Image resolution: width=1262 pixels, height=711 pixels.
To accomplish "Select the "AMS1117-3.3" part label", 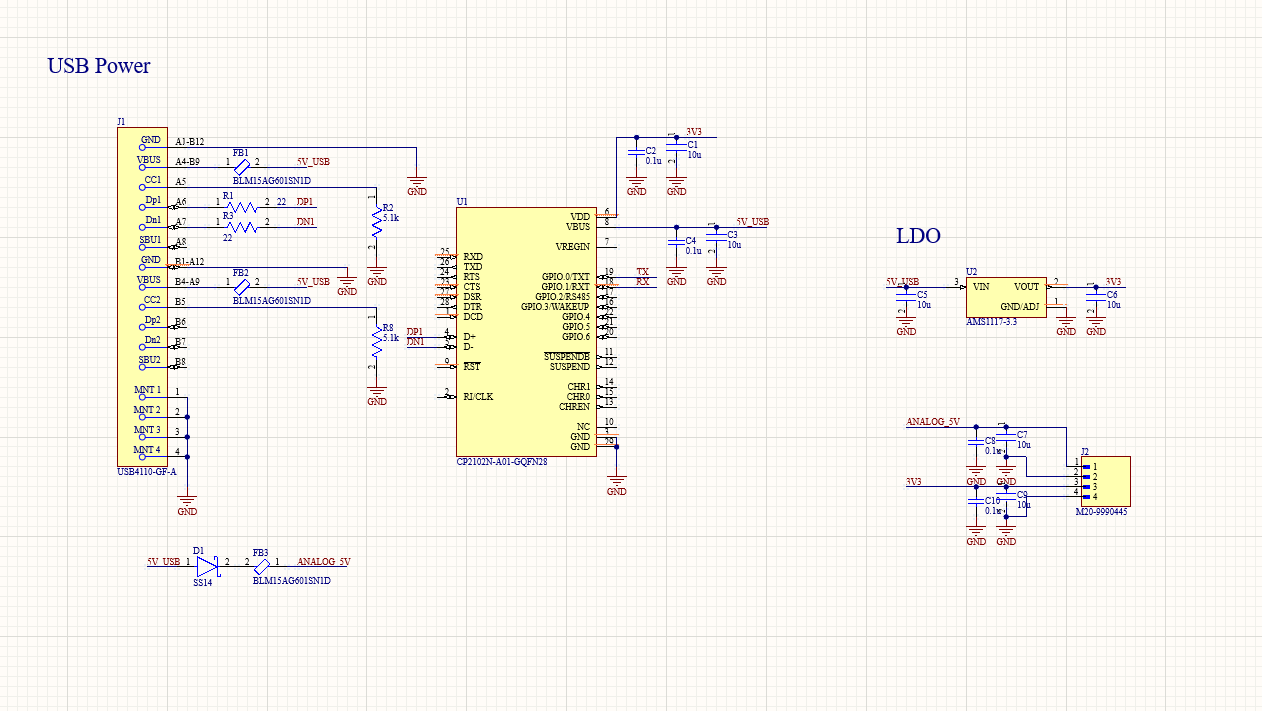I will pos(991,322).
